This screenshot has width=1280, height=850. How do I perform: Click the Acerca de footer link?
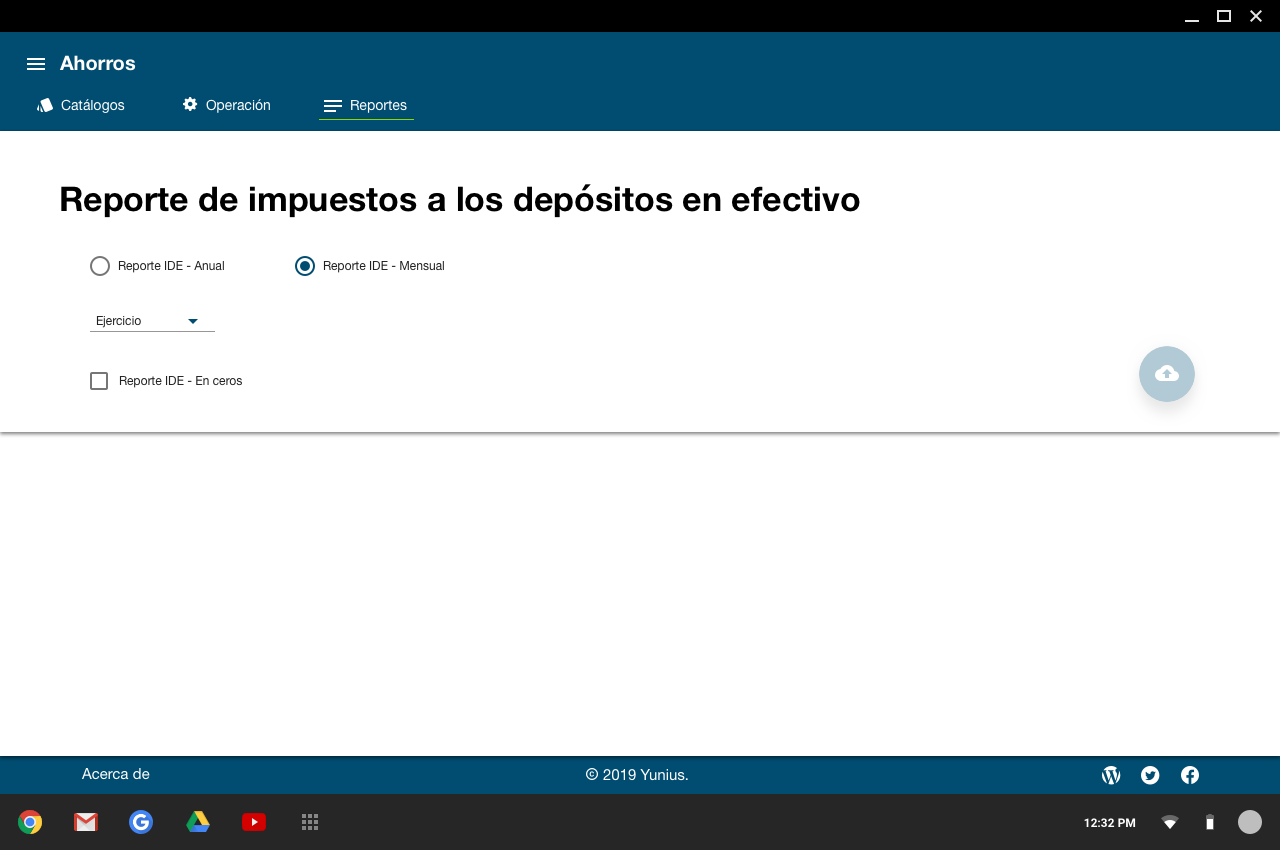pos(116,774)
